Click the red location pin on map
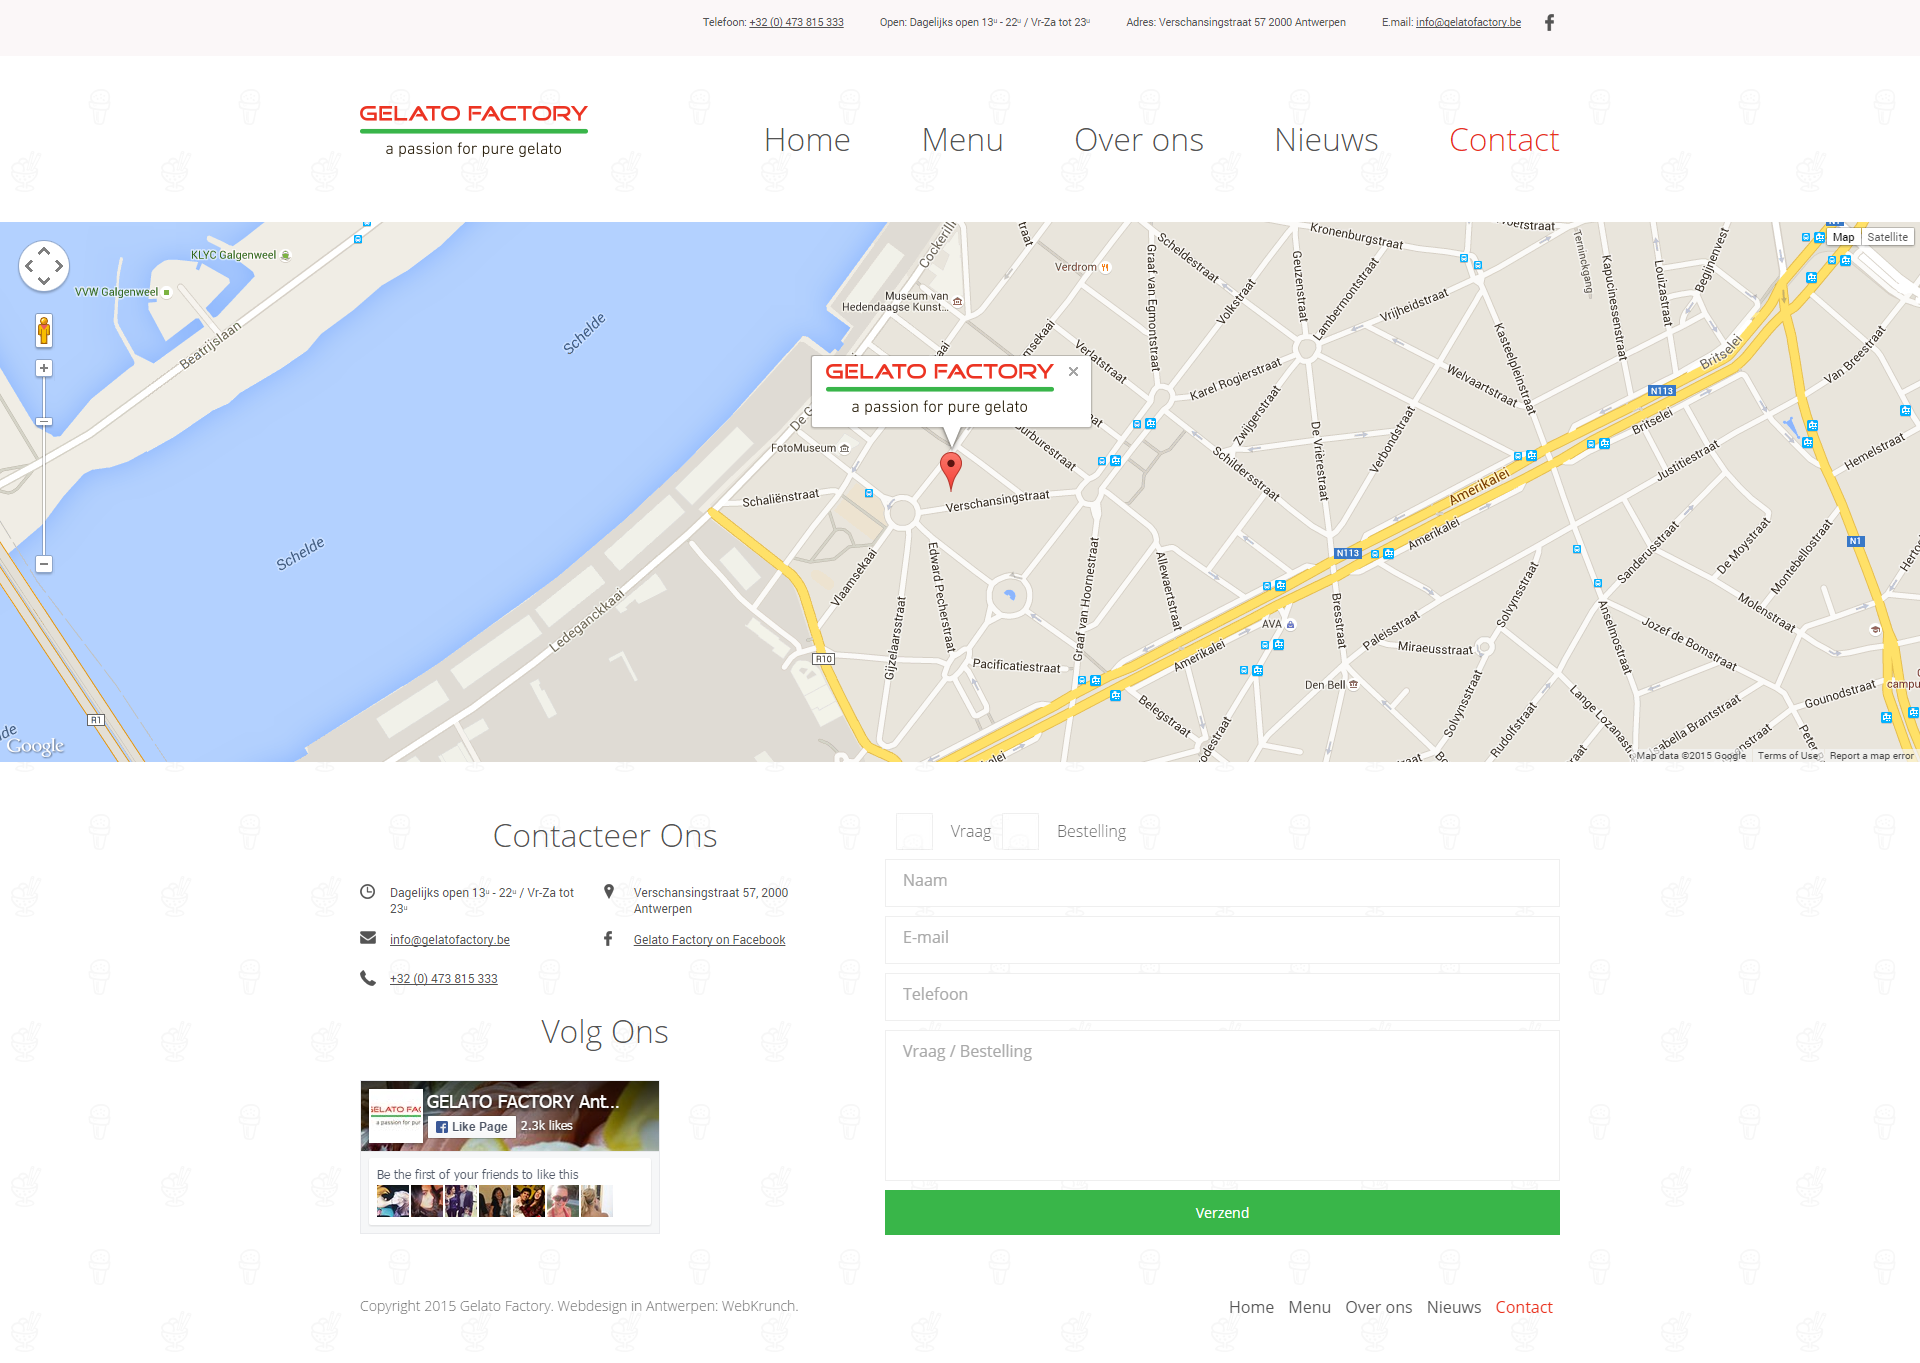Screen dimensions: 1920x1363 pos(951,470)
